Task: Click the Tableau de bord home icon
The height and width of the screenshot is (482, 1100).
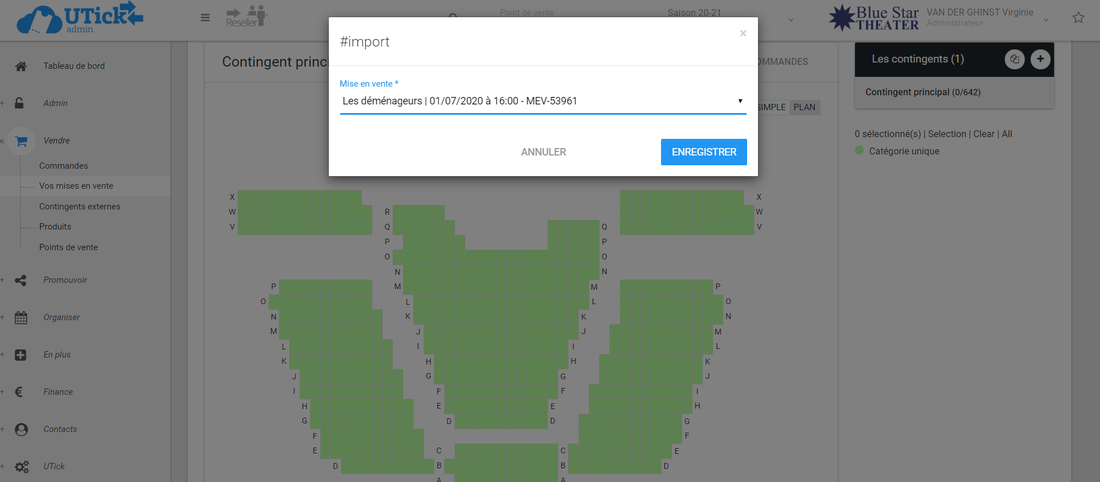Action: tap(21, 66)
